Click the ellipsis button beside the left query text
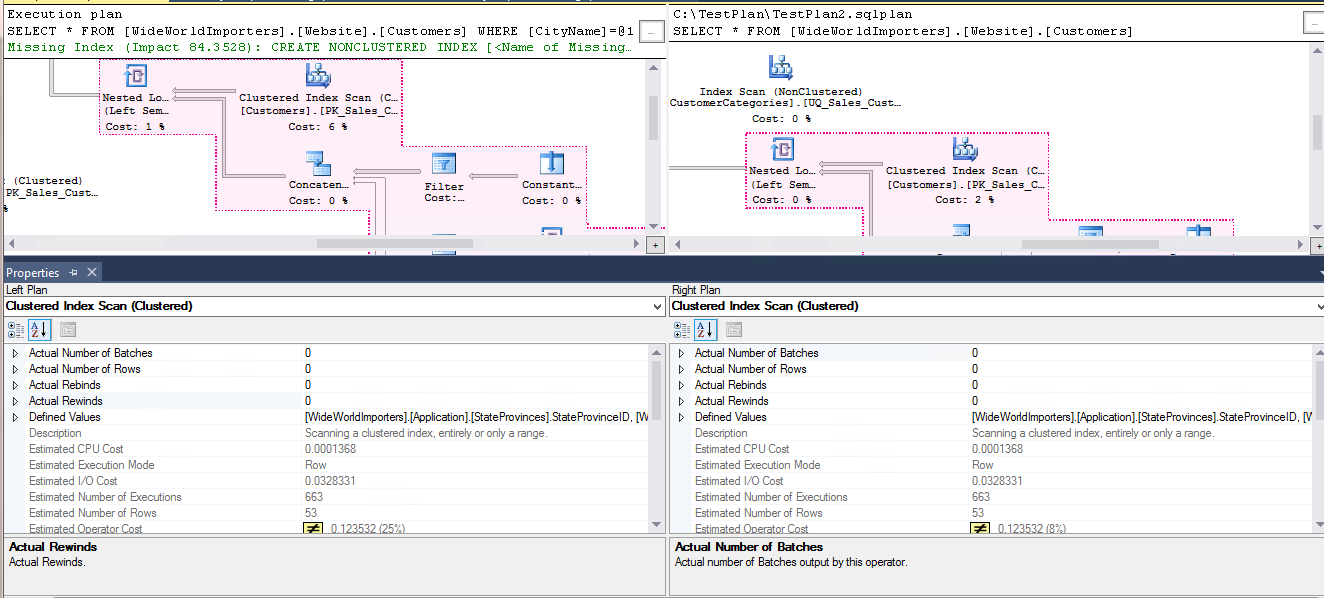The width and height of the screenshot is (1324, 598). (650, 32)
